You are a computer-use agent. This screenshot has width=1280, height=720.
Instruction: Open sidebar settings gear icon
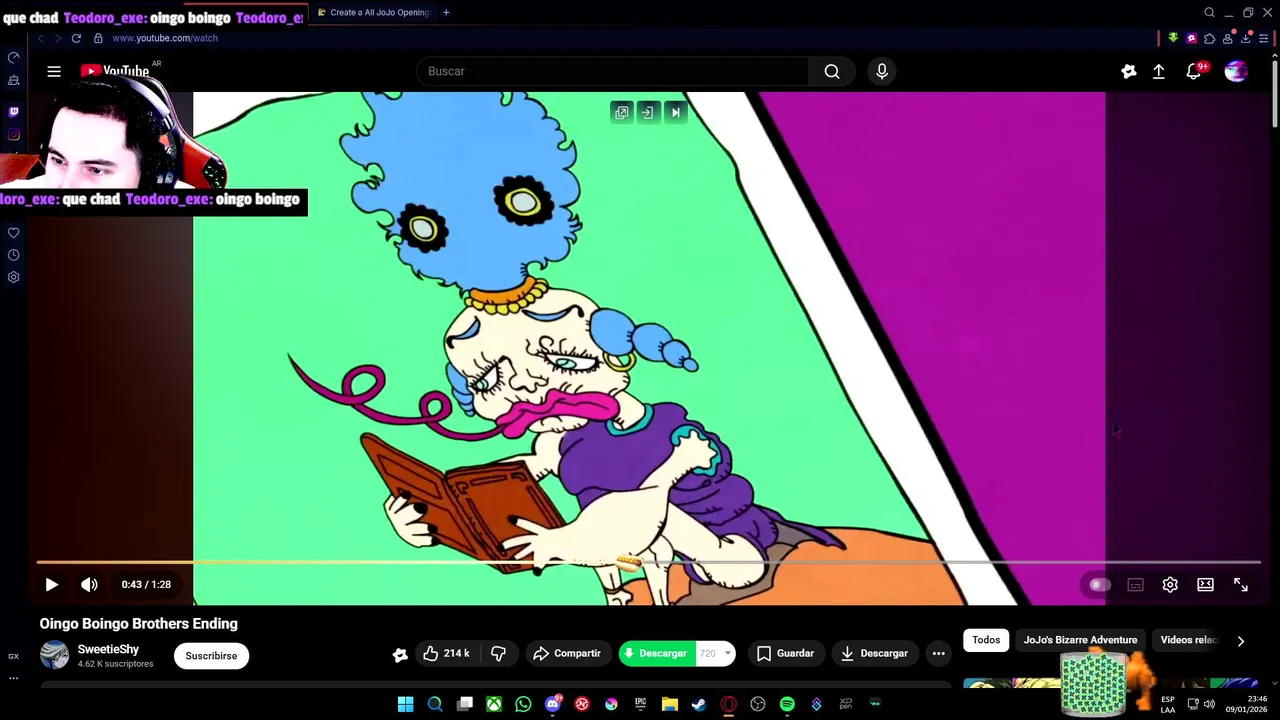(x=14, y=277)
